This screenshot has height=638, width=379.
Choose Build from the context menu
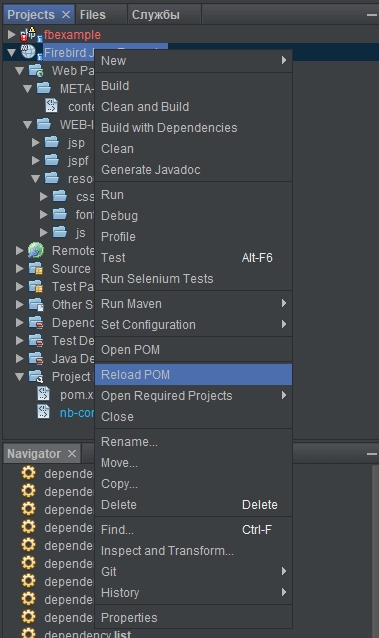tap(193, 86)
